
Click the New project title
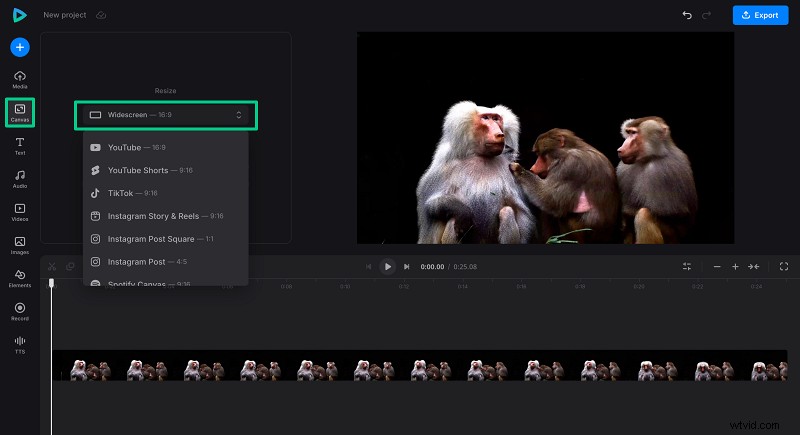click(x=65, y=15)
